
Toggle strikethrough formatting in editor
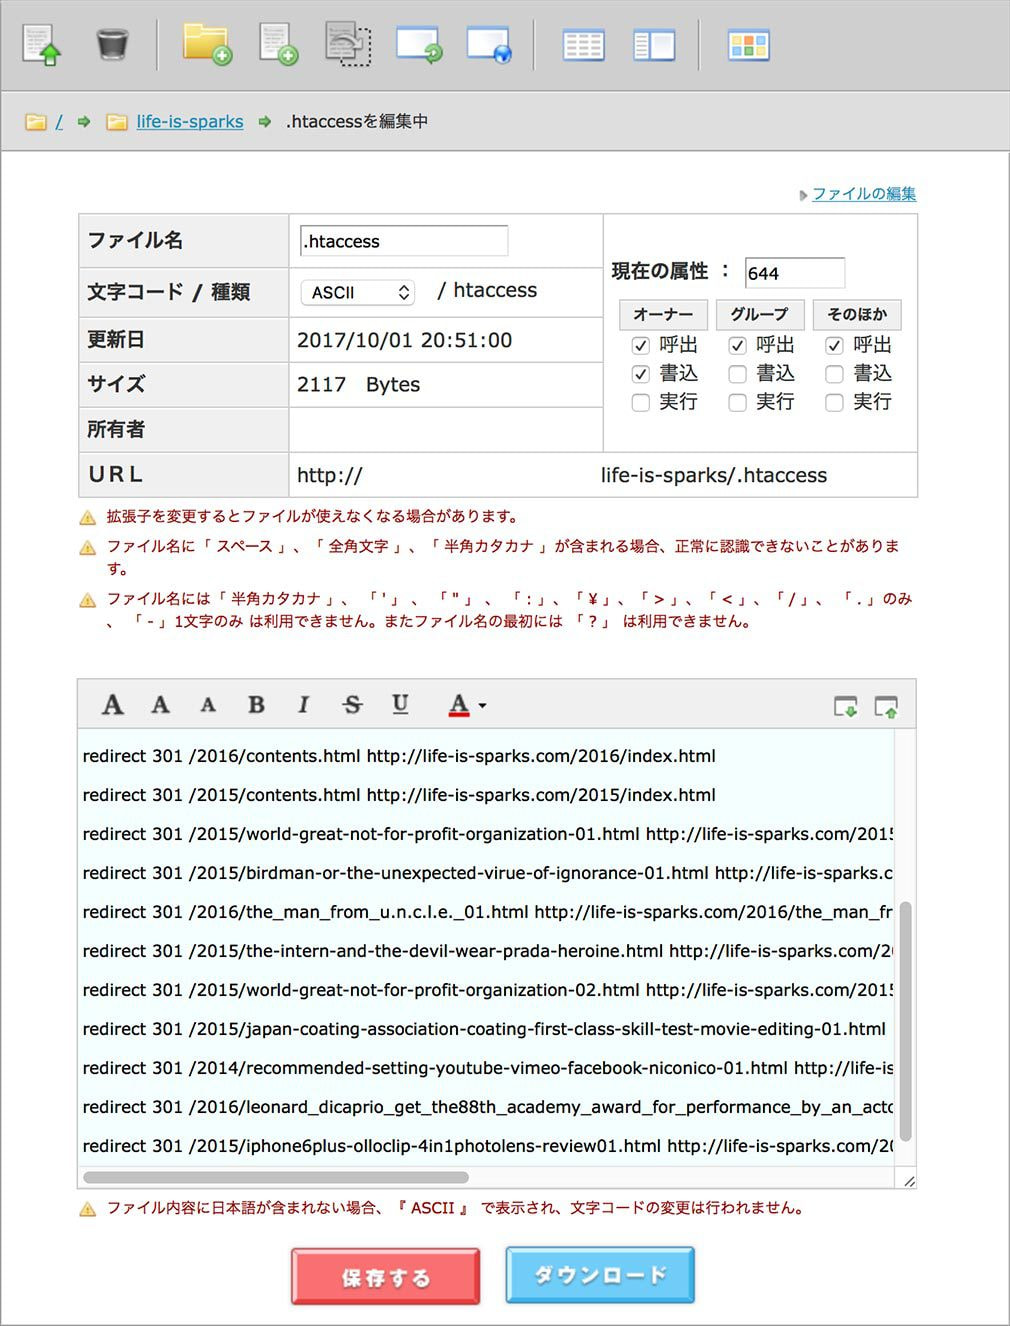(352, 705)
